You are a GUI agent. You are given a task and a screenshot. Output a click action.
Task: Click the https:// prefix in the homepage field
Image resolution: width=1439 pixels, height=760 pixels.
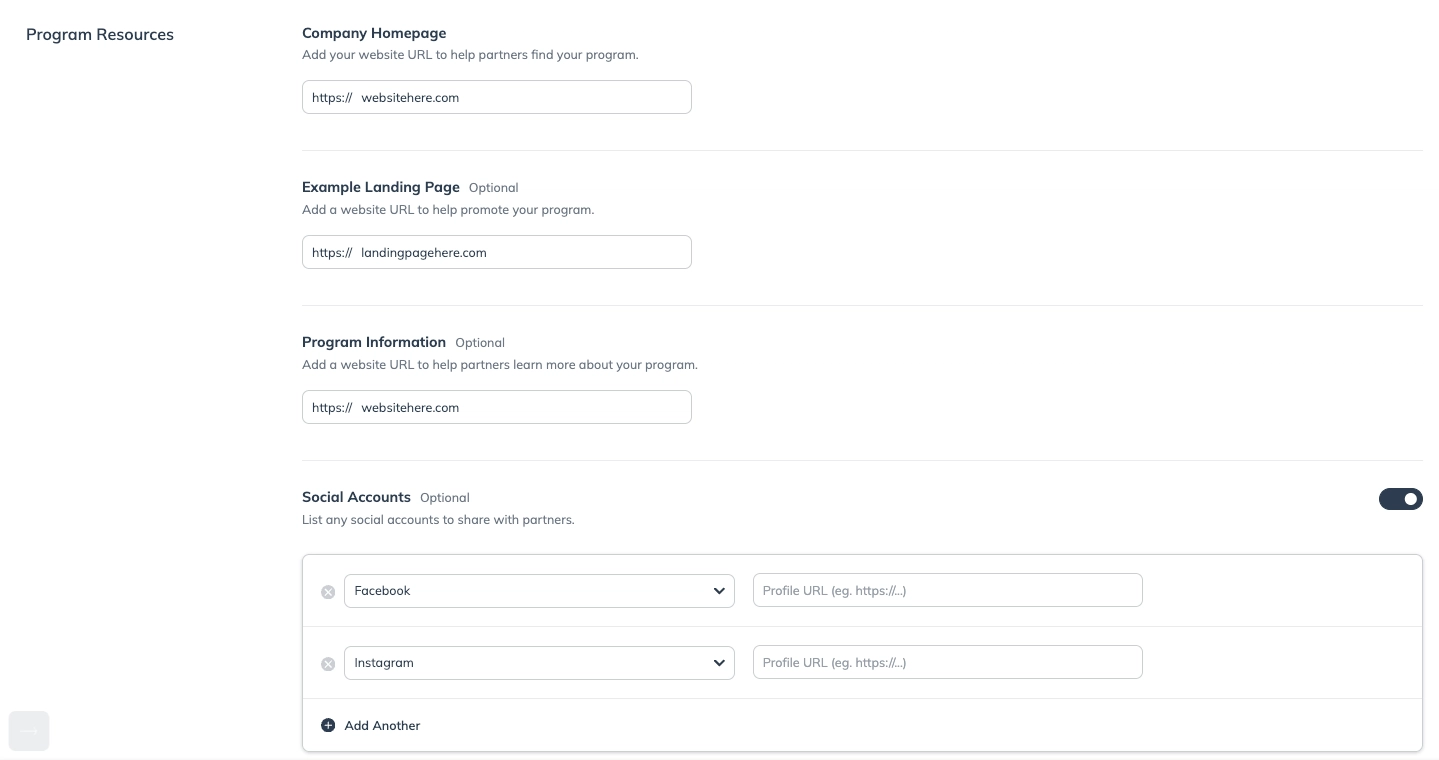[332, 98]
